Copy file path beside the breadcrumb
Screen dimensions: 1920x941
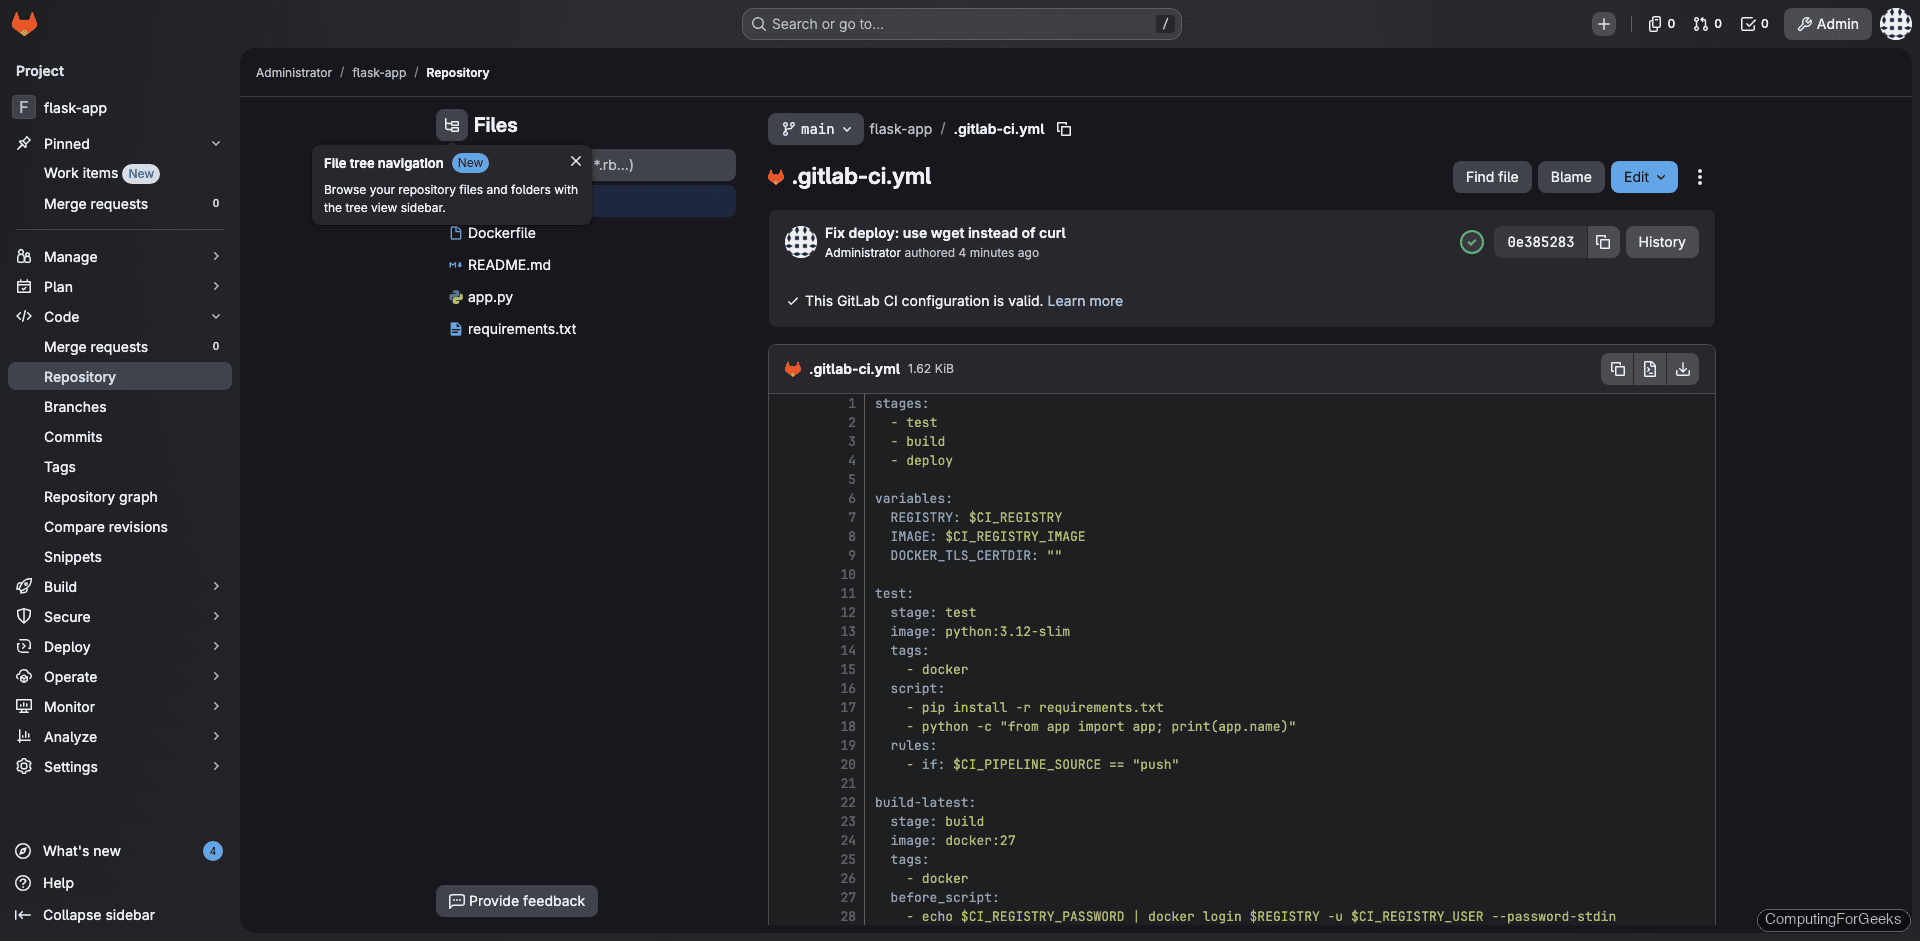(x=1063, y=129)
